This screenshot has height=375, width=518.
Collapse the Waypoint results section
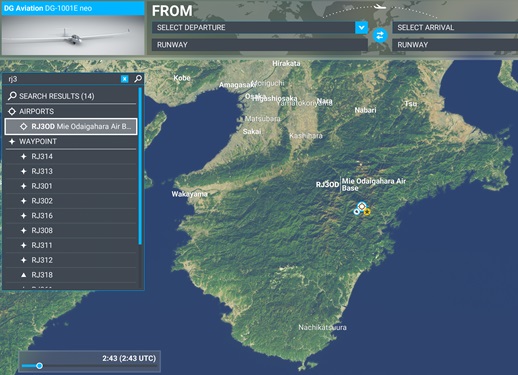71,141
